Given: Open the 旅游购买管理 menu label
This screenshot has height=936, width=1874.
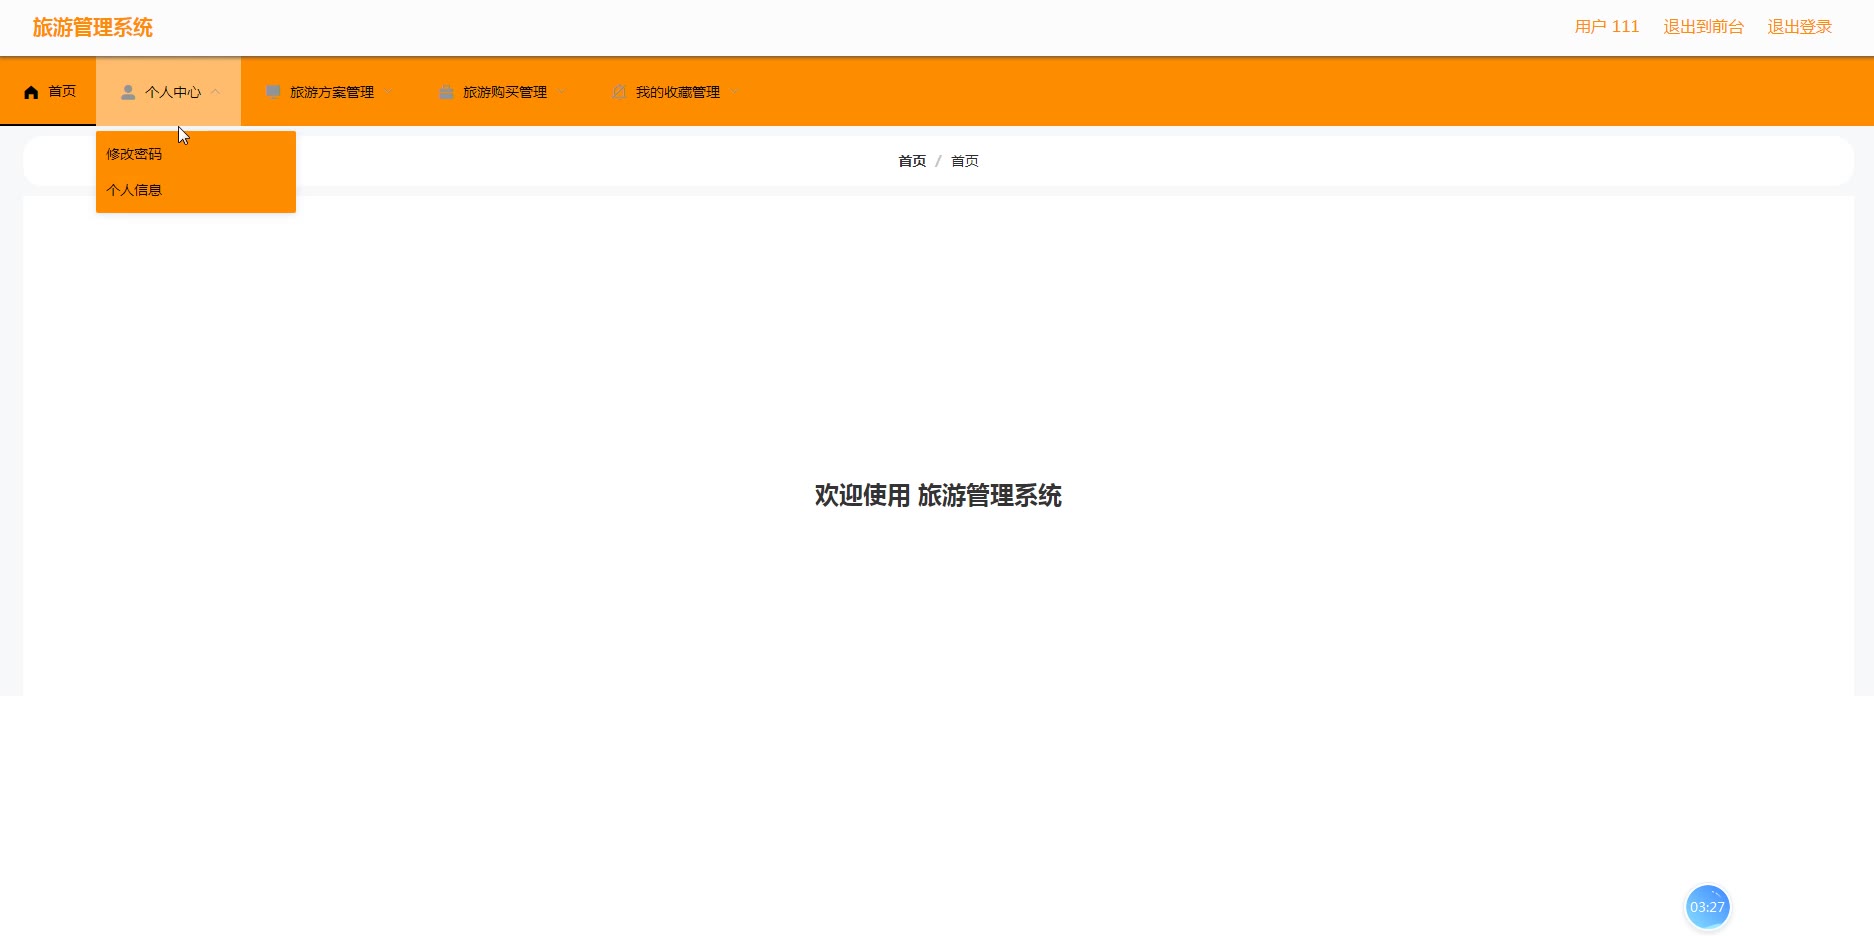Looking at the screenshot, I should point(505,92).
